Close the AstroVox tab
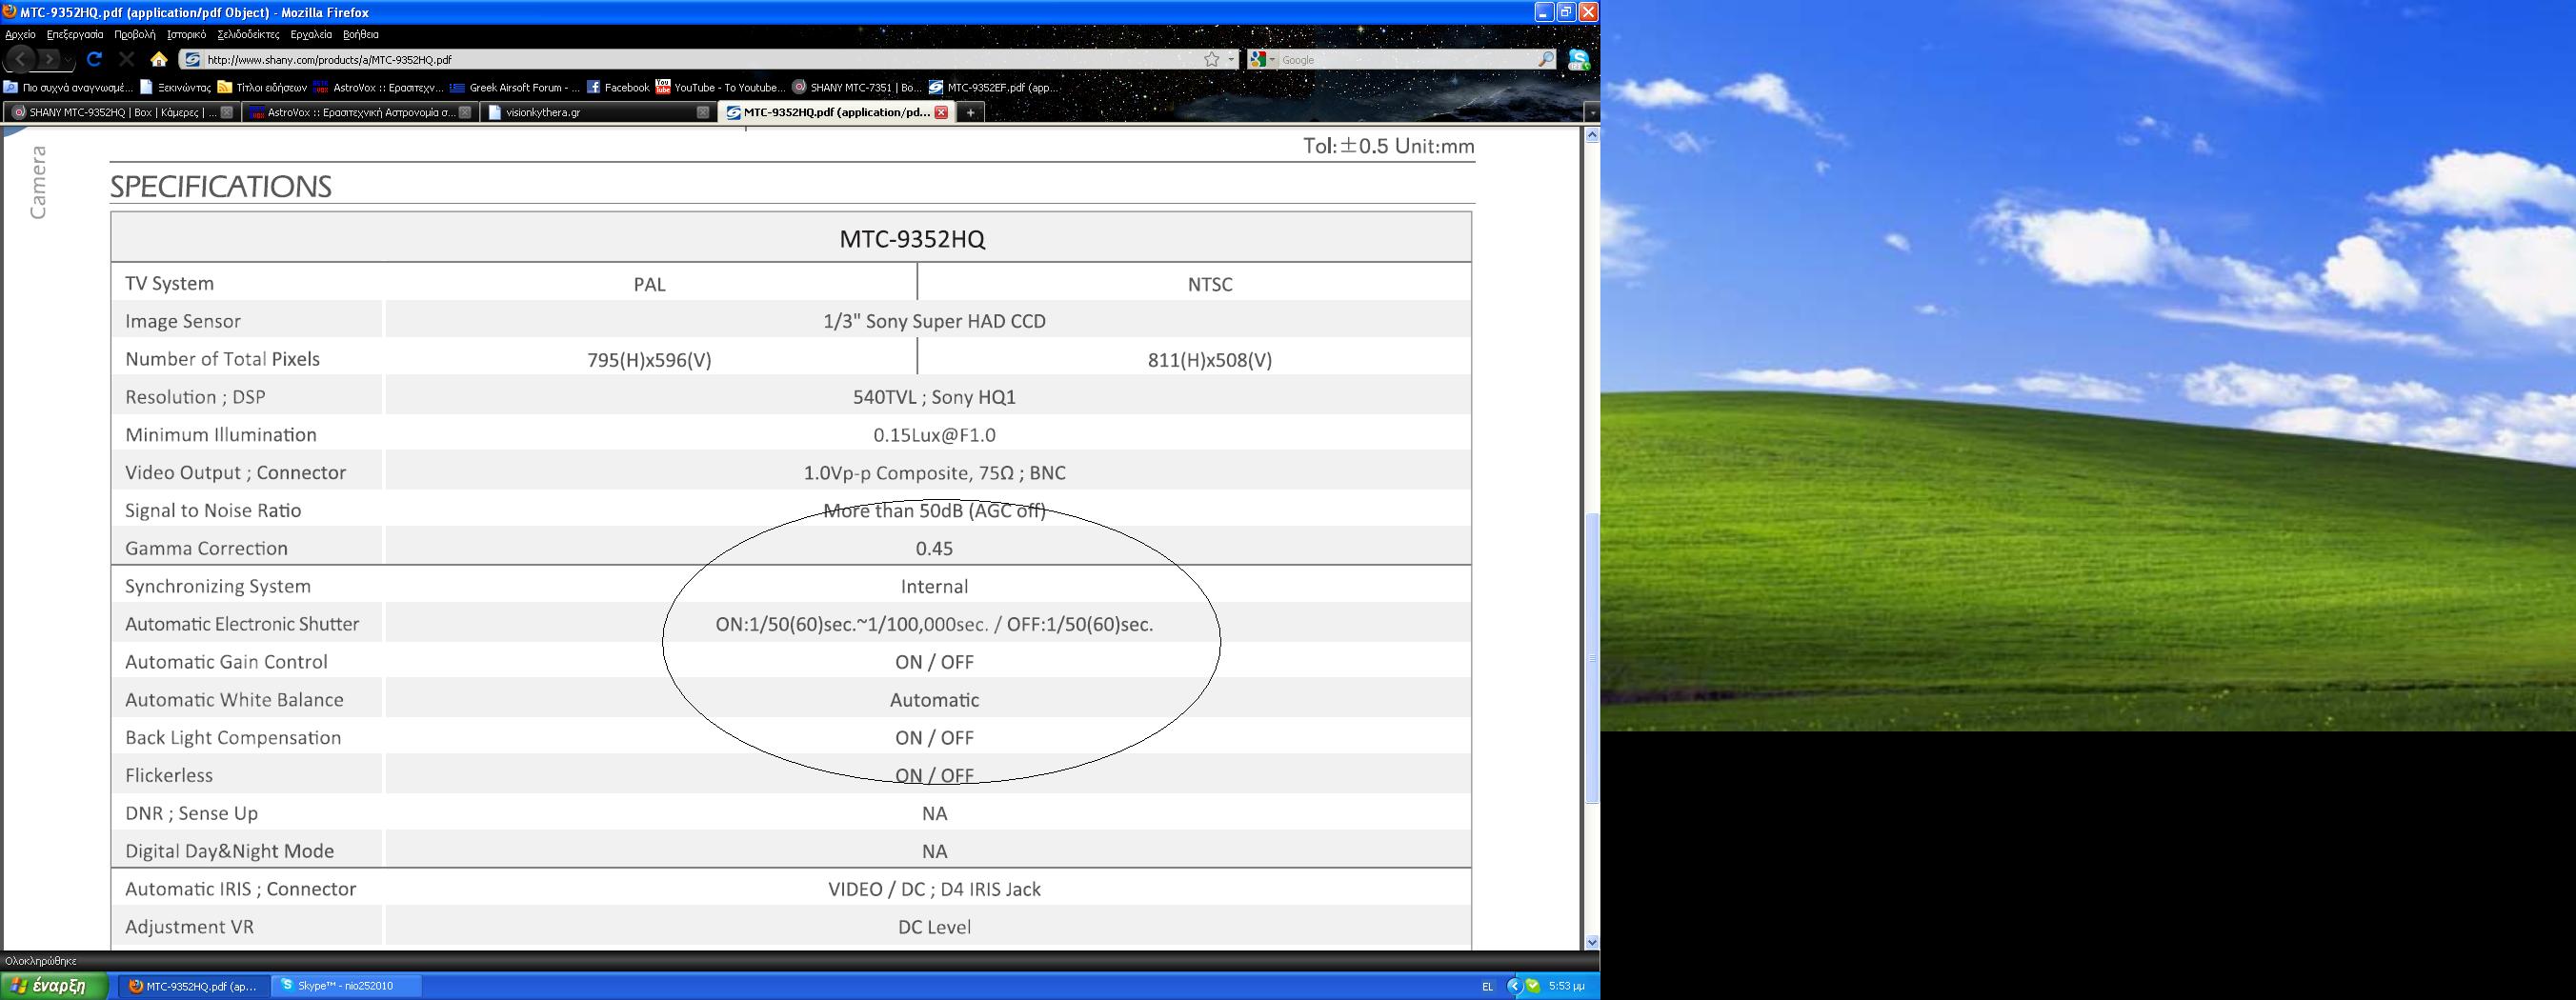The width and height of the screenshot is (2576, 1000). point(465,112)
